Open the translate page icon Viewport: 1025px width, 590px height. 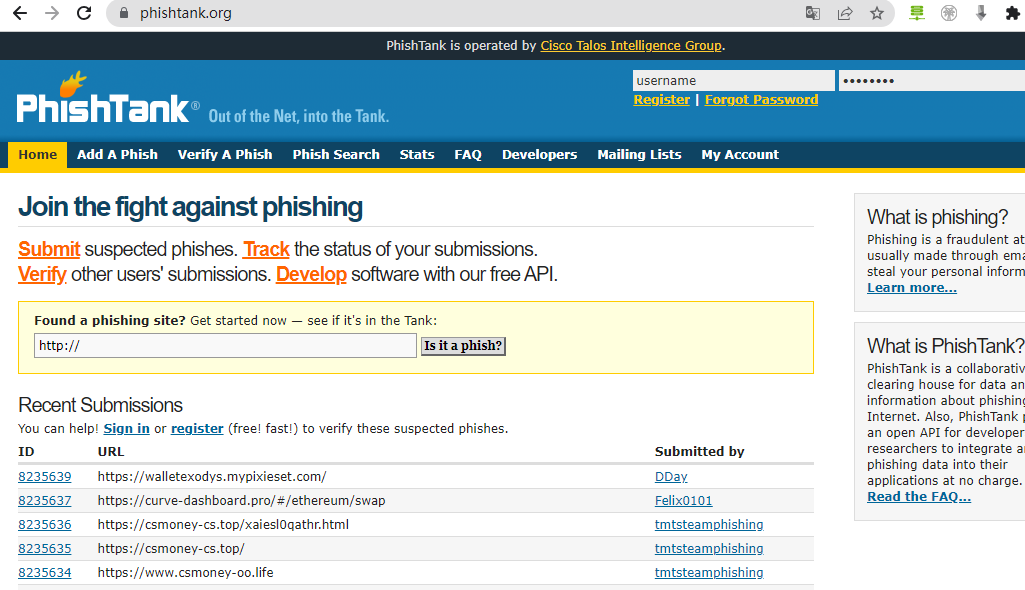813,13
